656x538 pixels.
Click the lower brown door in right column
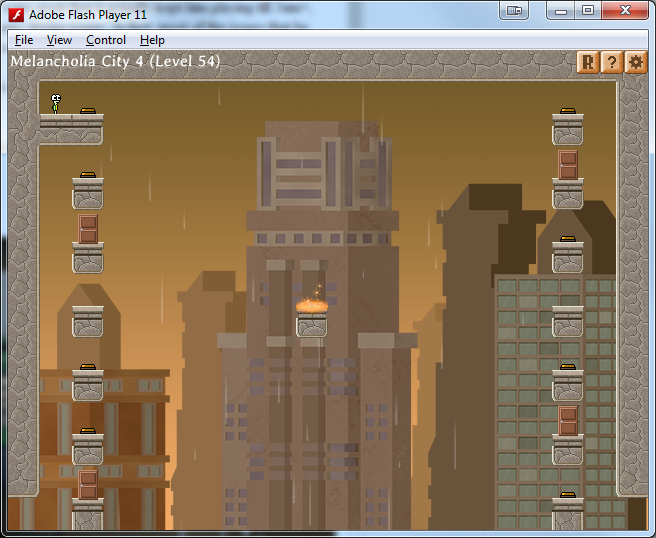(567, 420)
